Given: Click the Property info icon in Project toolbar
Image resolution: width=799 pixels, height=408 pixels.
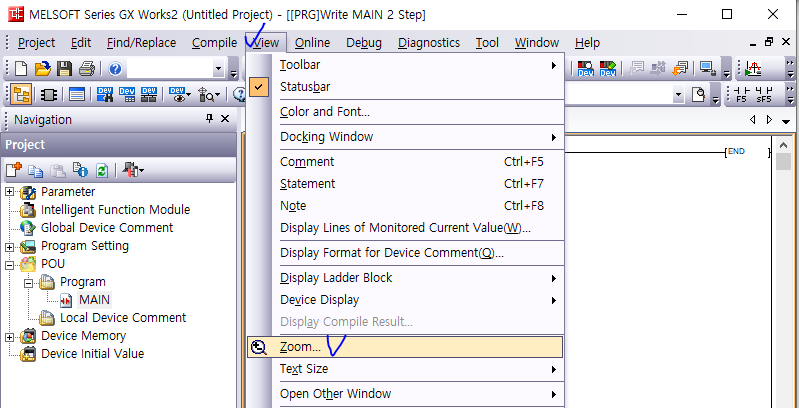Looking at the screenshot, I should 80,170.
